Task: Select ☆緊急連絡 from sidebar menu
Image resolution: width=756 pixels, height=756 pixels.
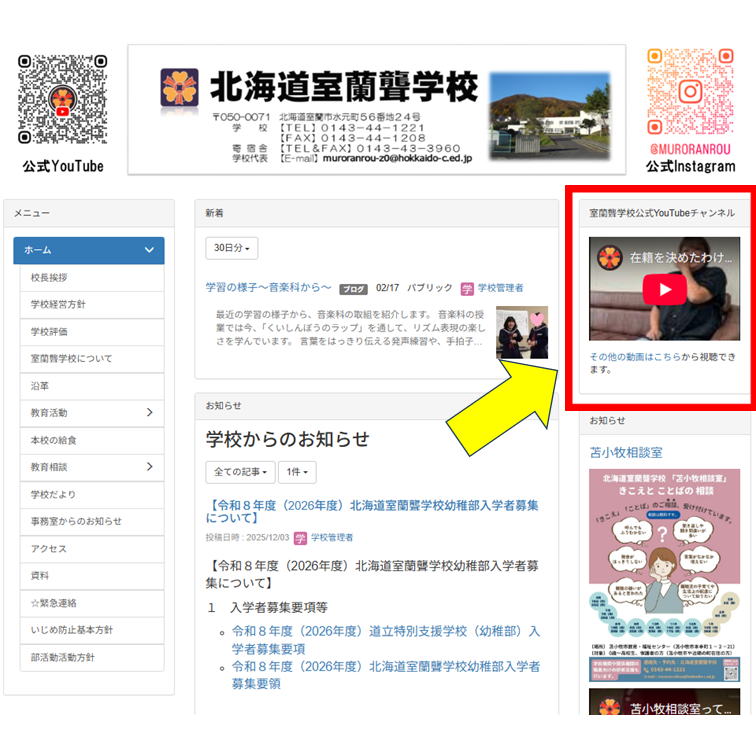Action: click(x=54, y=603)
